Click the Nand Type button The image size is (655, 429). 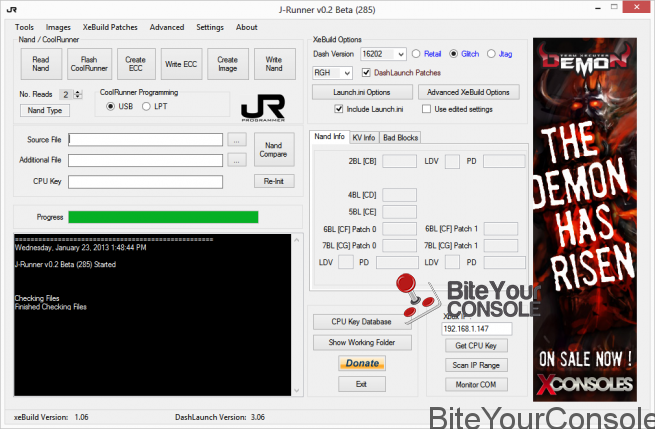click(x=45, y=110)
